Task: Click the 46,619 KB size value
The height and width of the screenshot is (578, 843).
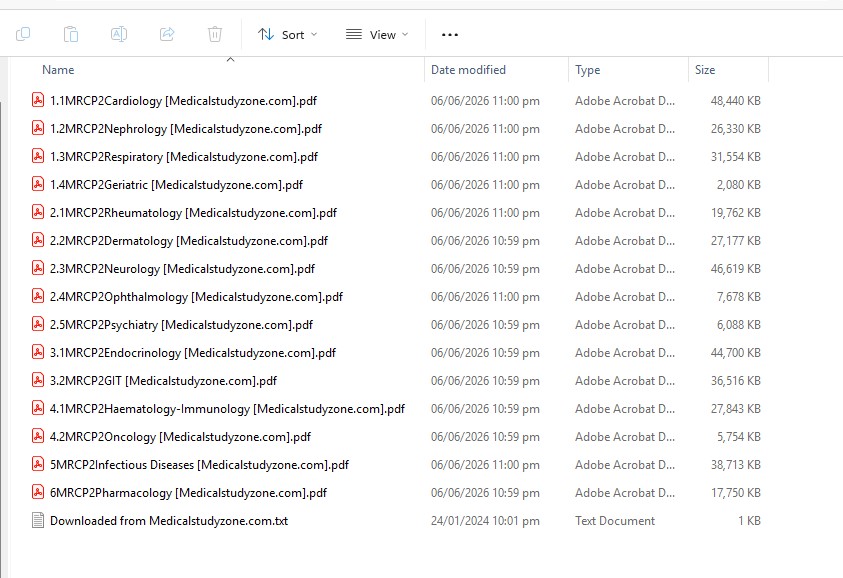Action: (x=735, y=269)
